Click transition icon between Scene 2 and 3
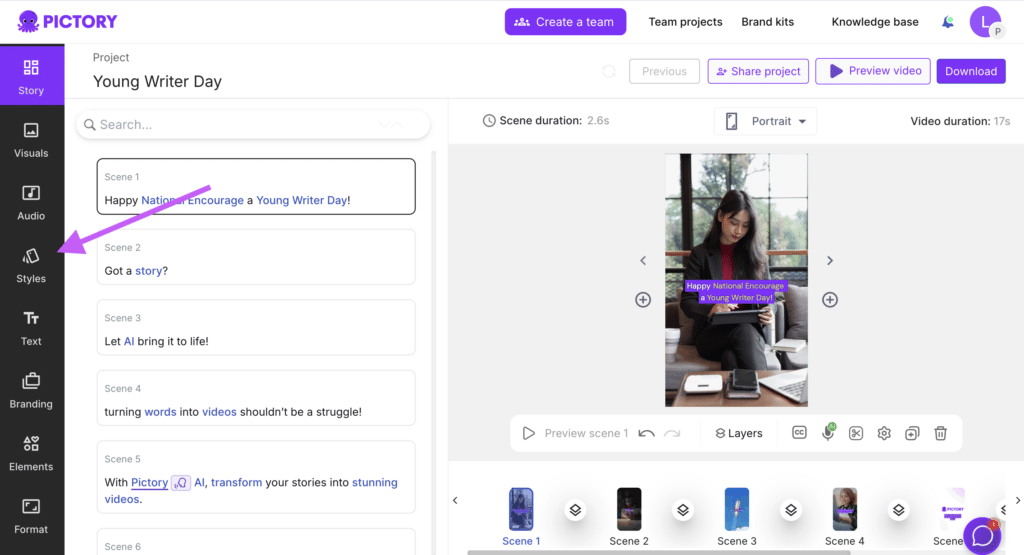 683,510
